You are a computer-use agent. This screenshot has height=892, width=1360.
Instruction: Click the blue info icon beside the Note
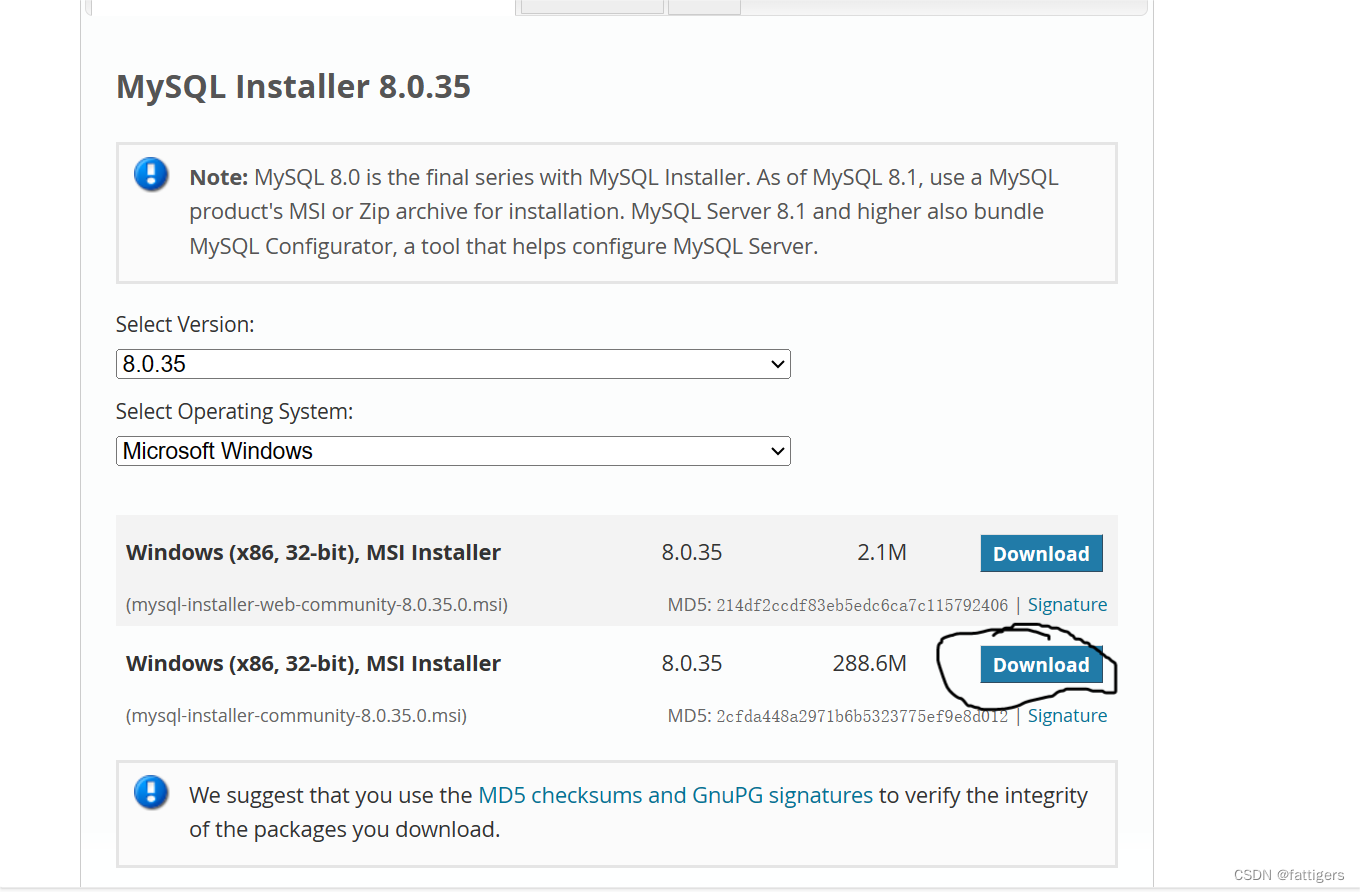[151, 175]
